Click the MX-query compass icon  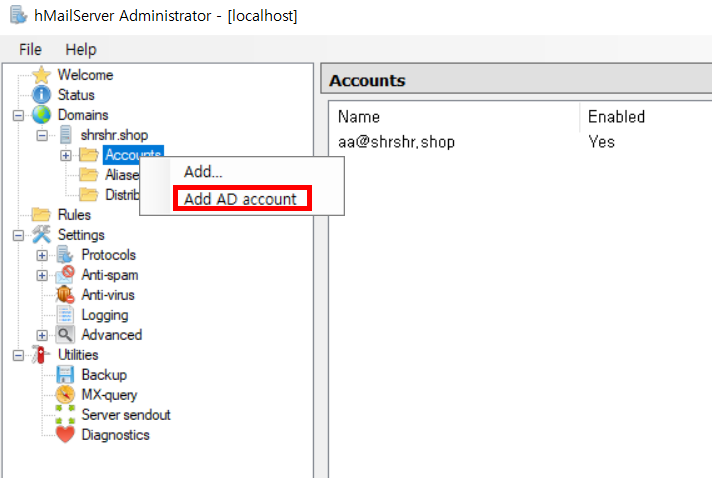(x=65, y=394)
